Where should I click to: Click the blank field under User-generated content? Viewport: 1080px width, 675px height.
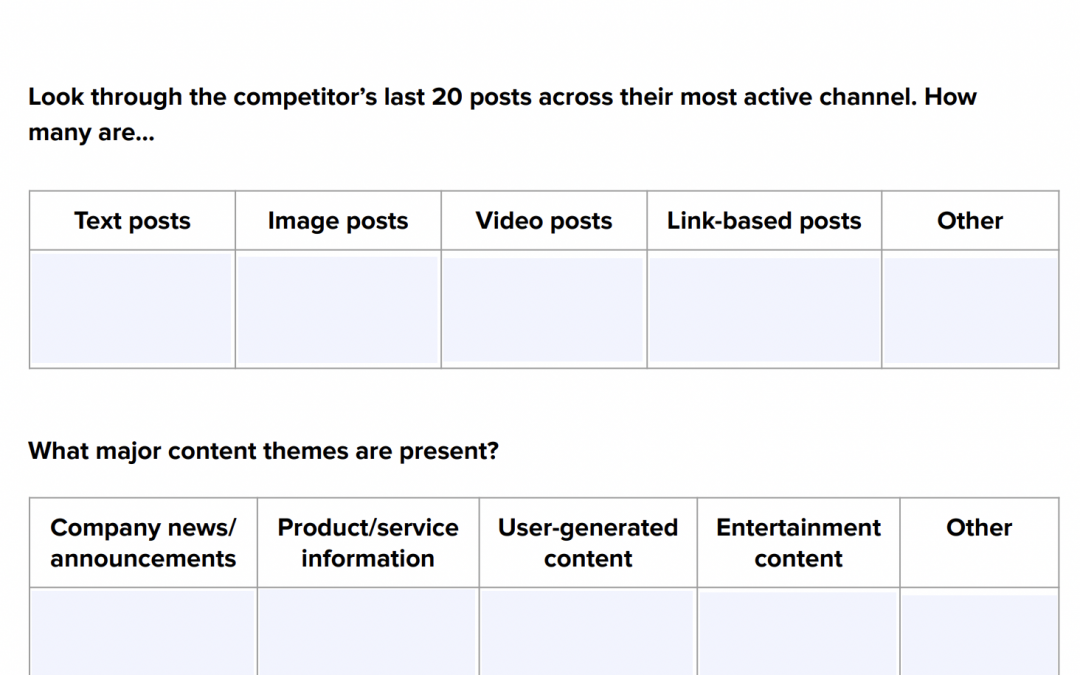(x=588, y=632)
